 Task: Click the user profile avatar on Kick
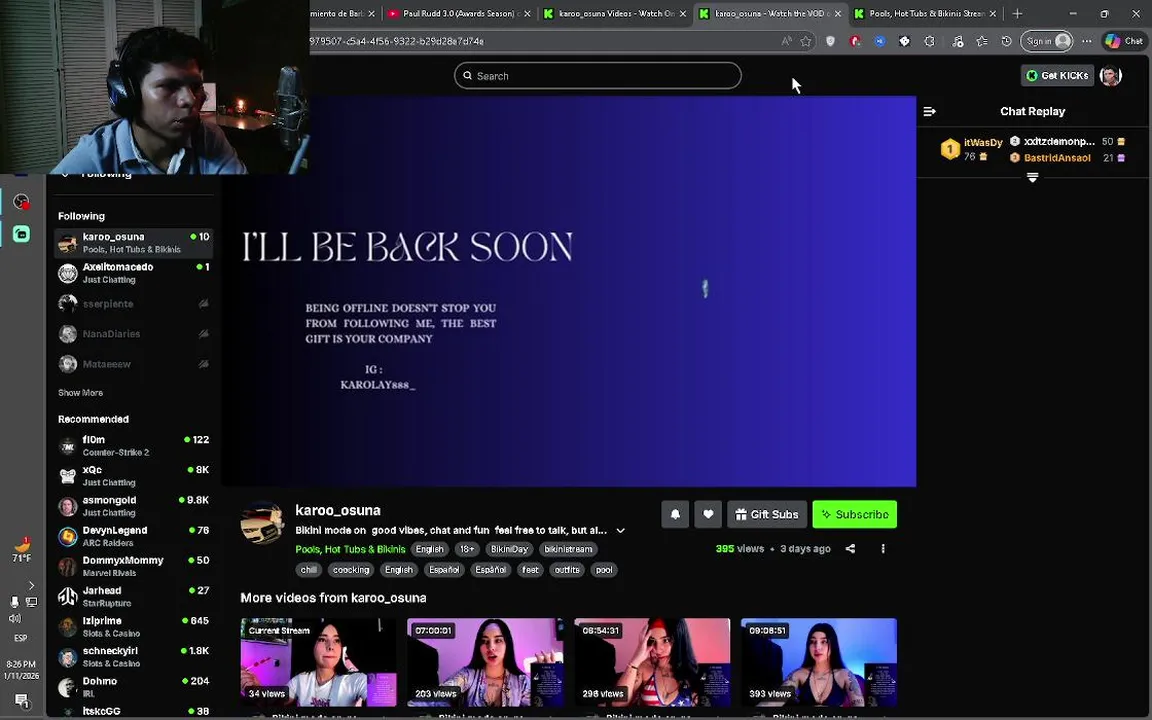click(x=1110, y=76)
